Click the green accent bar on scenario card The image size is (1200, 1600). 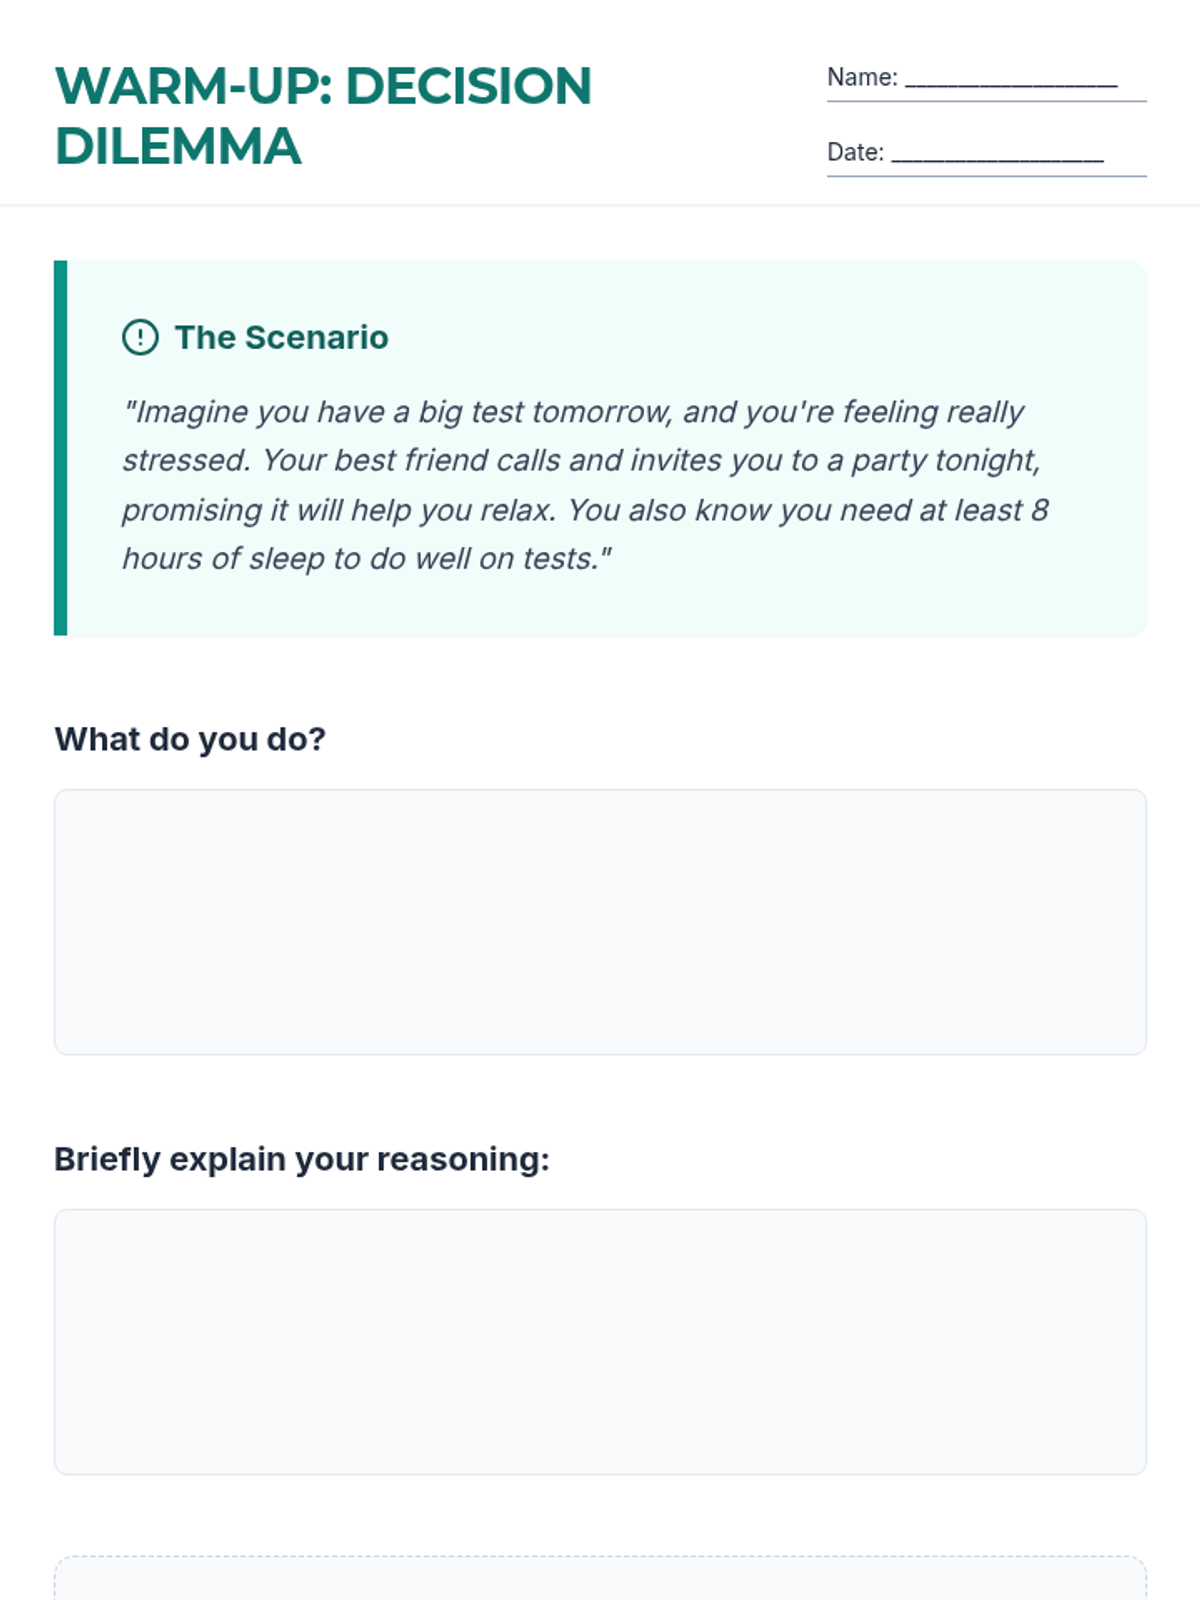pos(60,448)
